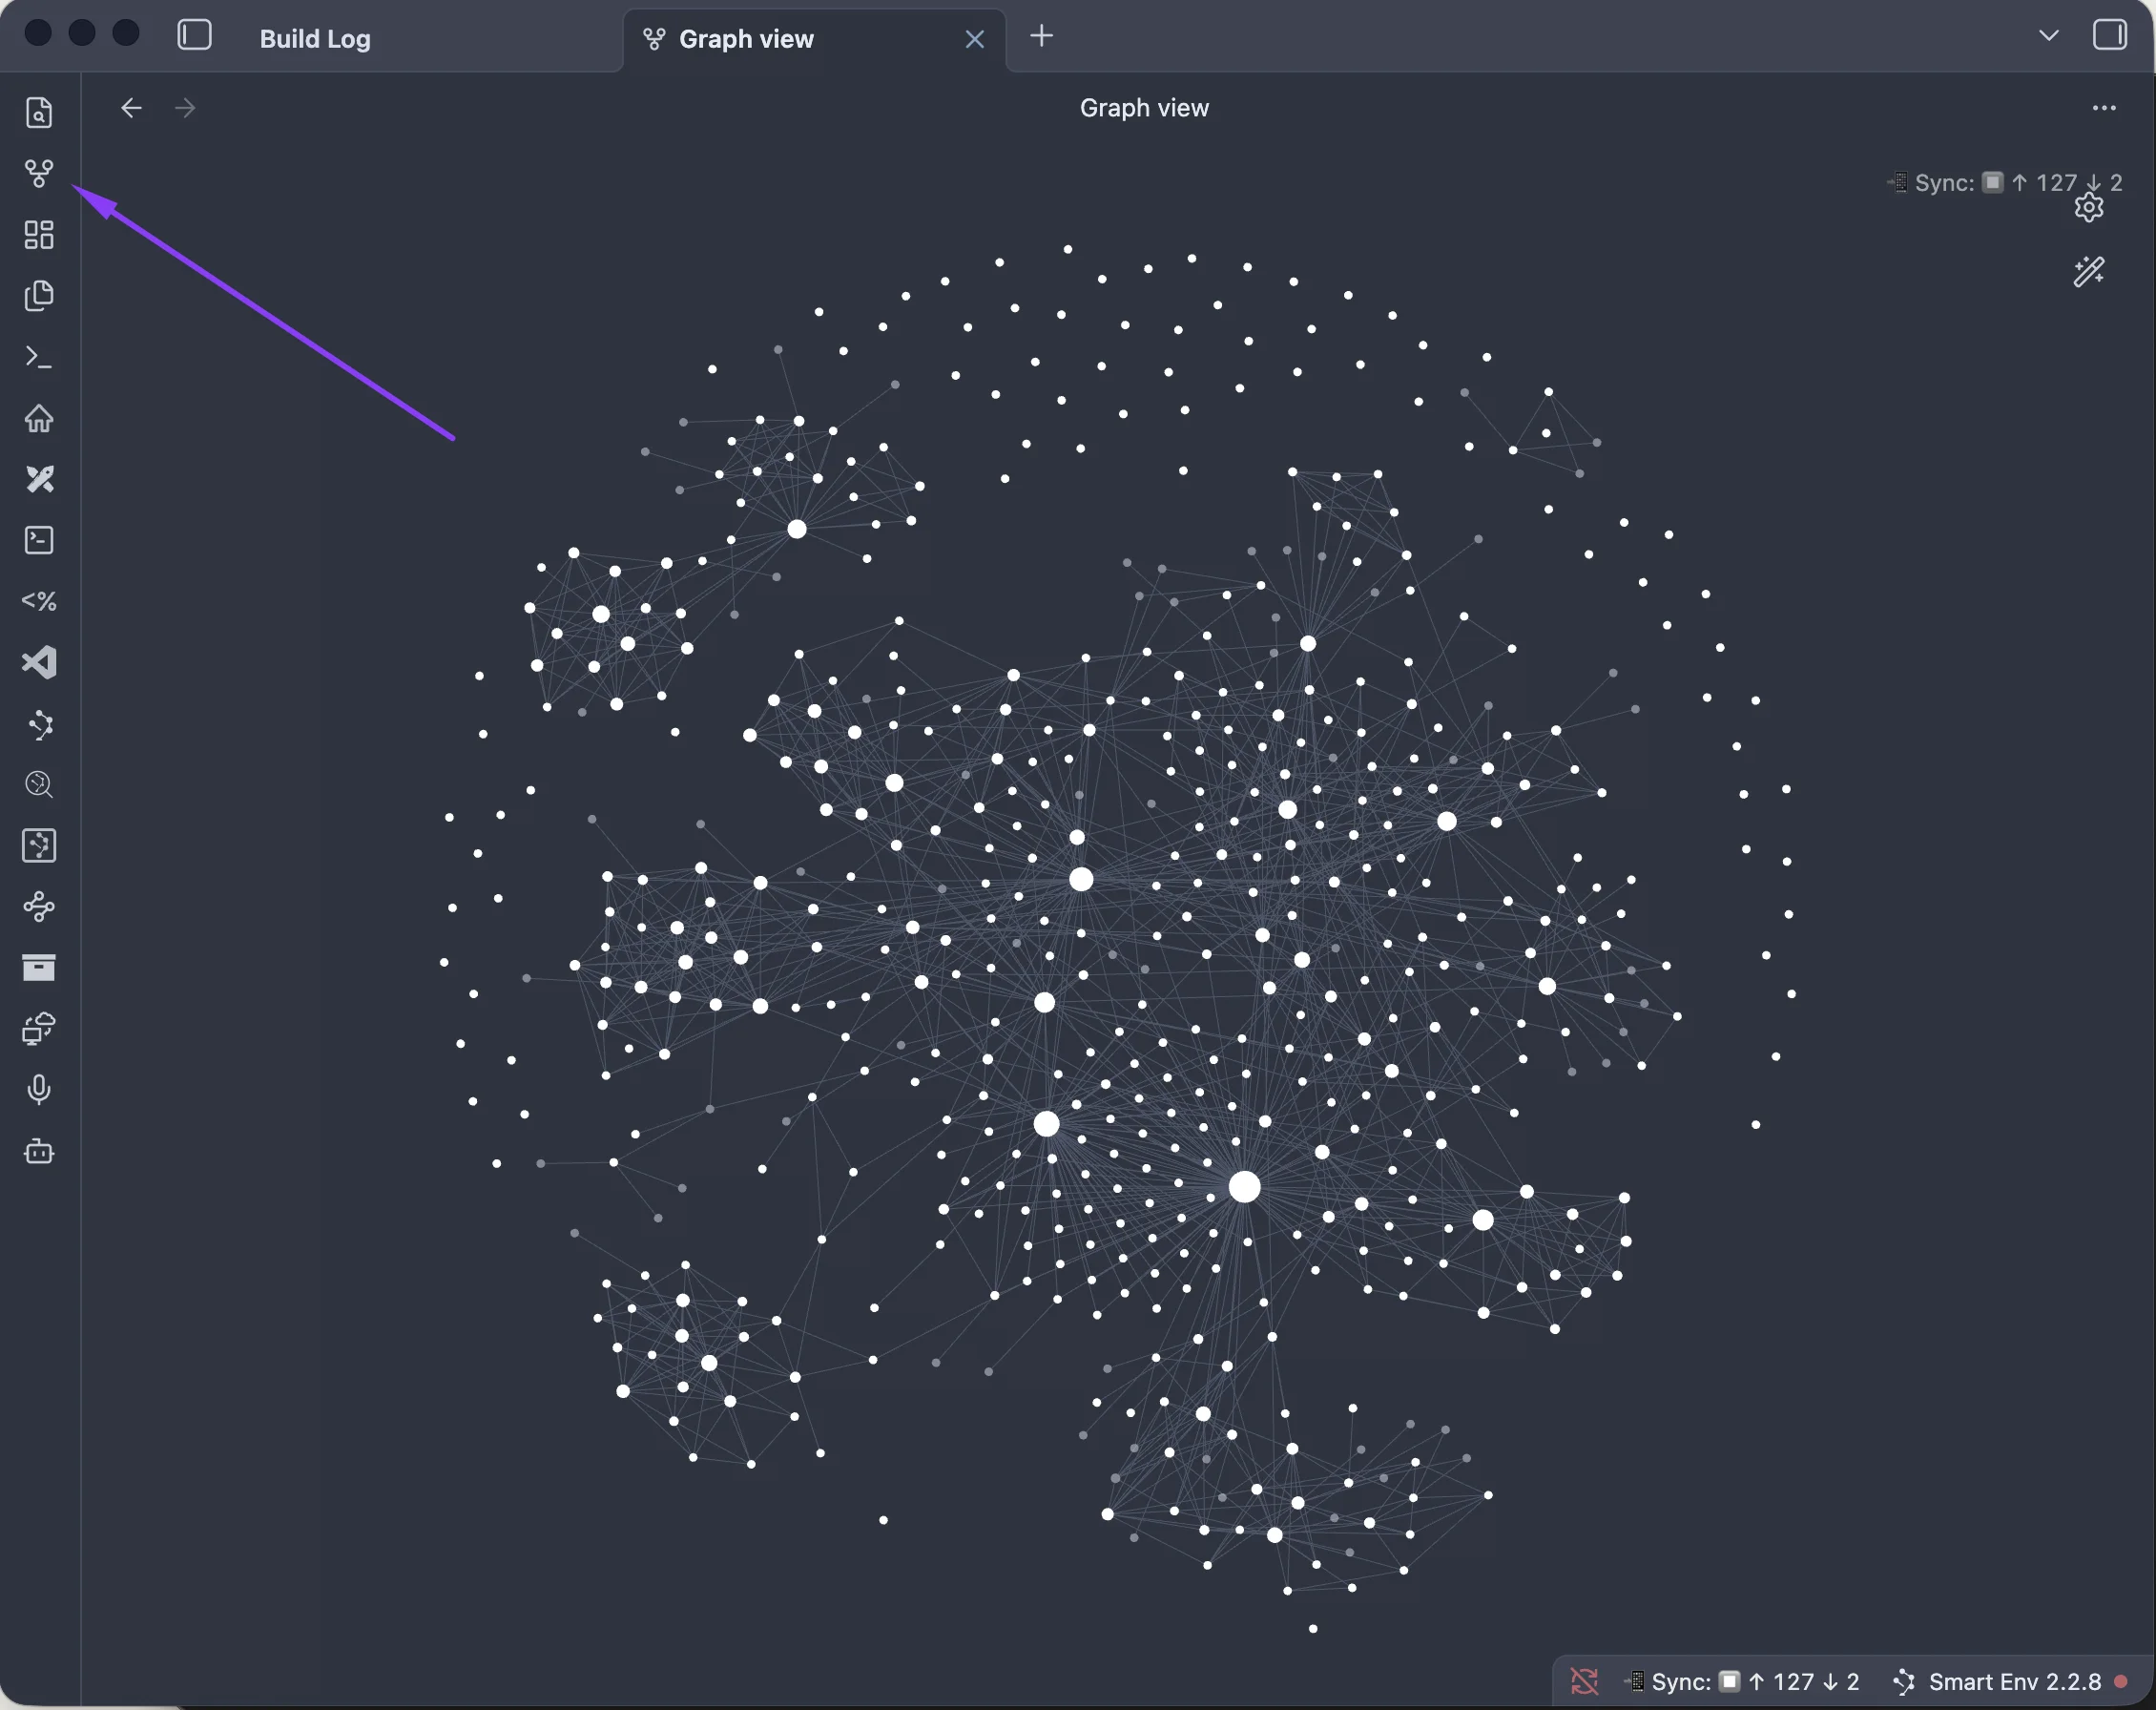Click the red sync-disabled status icon

(x=1584, y=1681)
